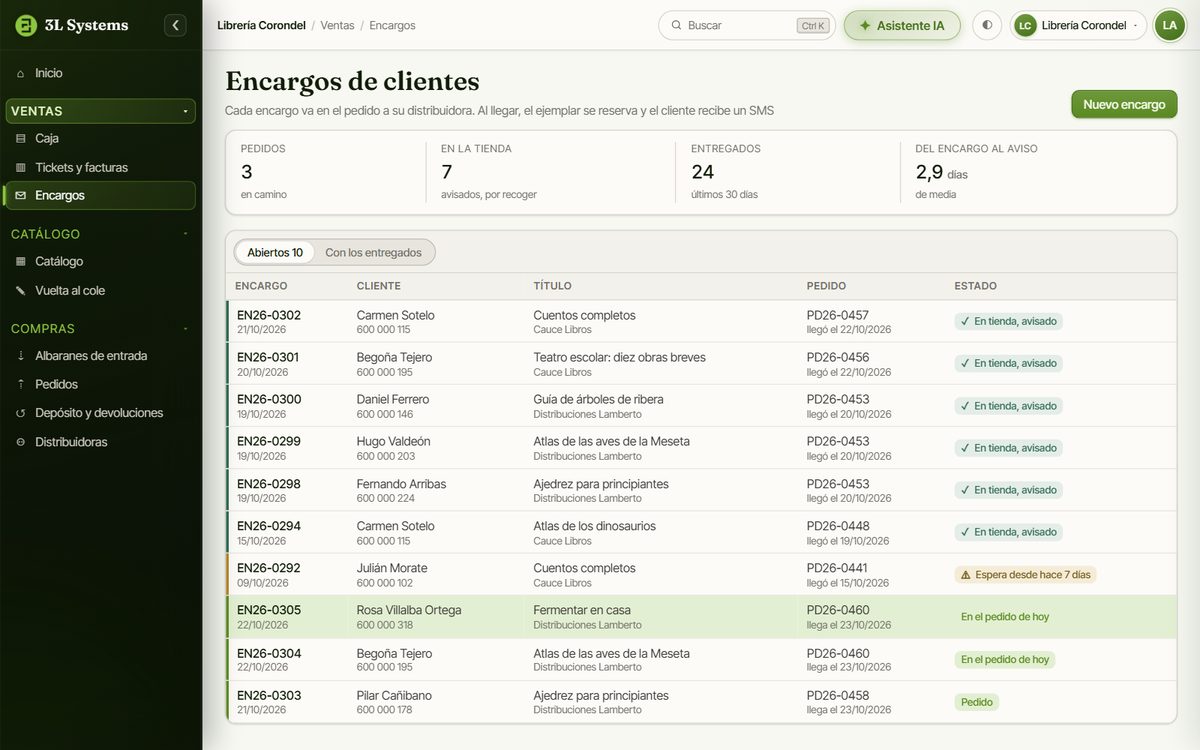Click pedido PD26-0458
Screen dimensions: 1200x750
pyautogui.click(x=838, y=695)
